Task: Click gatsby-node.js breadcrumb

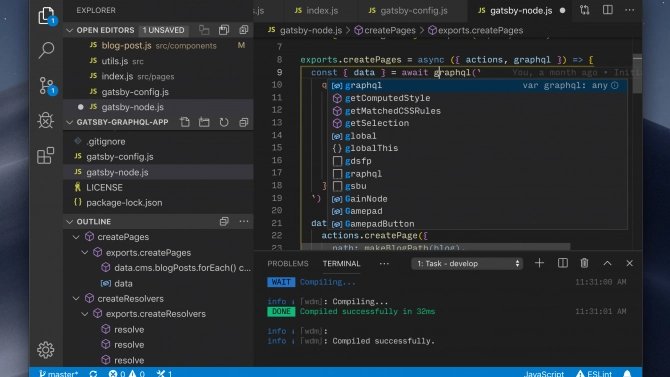Action: 305,30
